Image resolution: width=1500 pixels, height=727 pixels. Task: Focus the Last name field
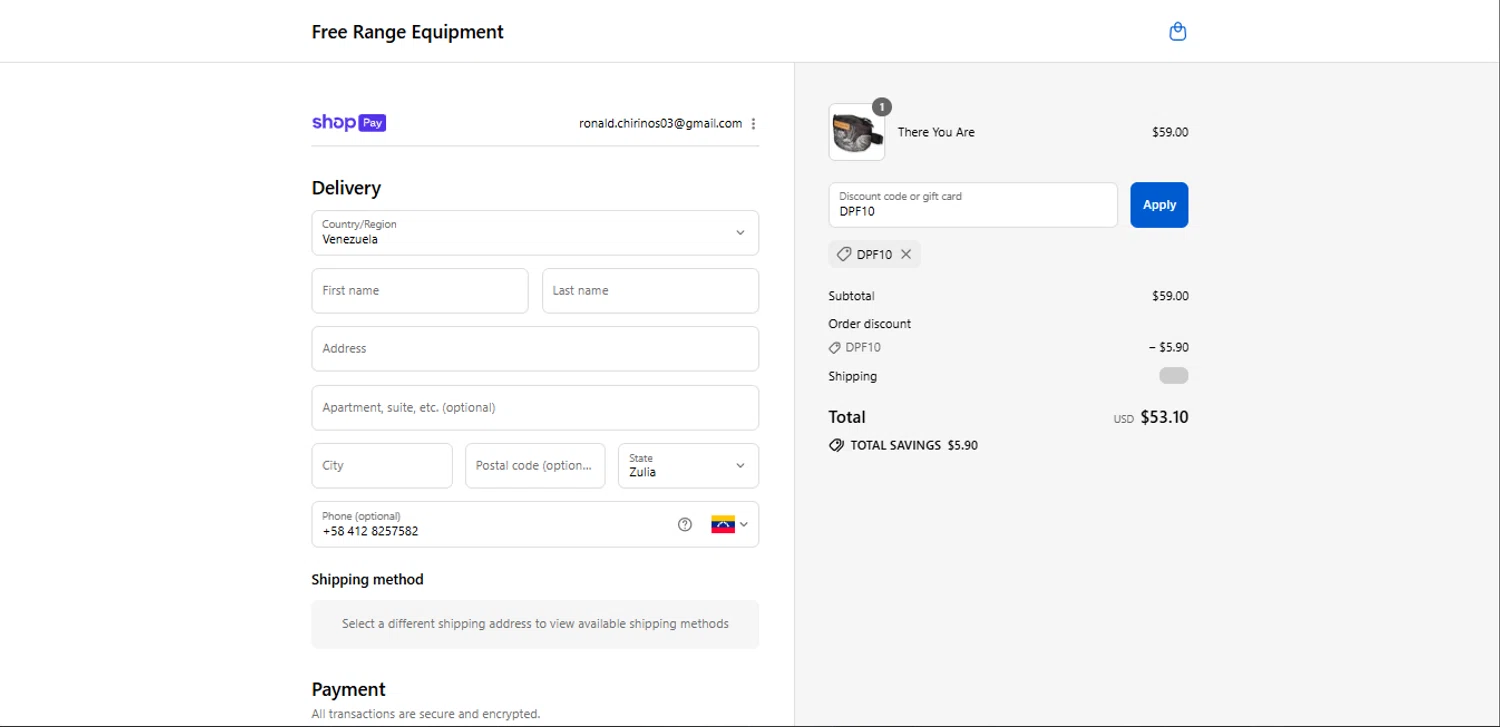coord(650,291)
